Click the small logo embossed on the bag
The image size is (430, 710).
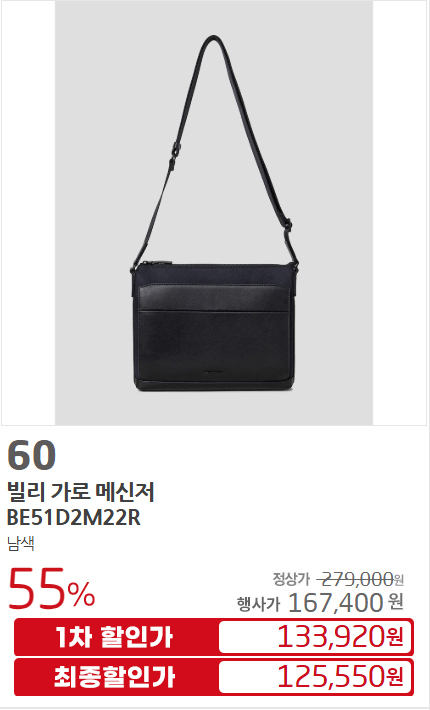213,373
